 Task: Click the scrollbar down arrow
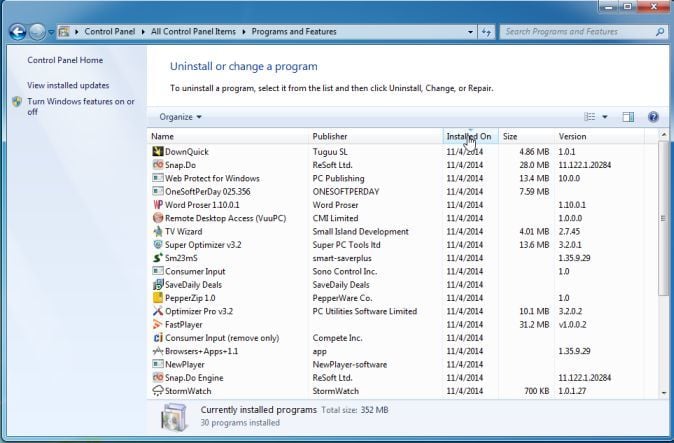pyautogui.click(x=663, y=393)
